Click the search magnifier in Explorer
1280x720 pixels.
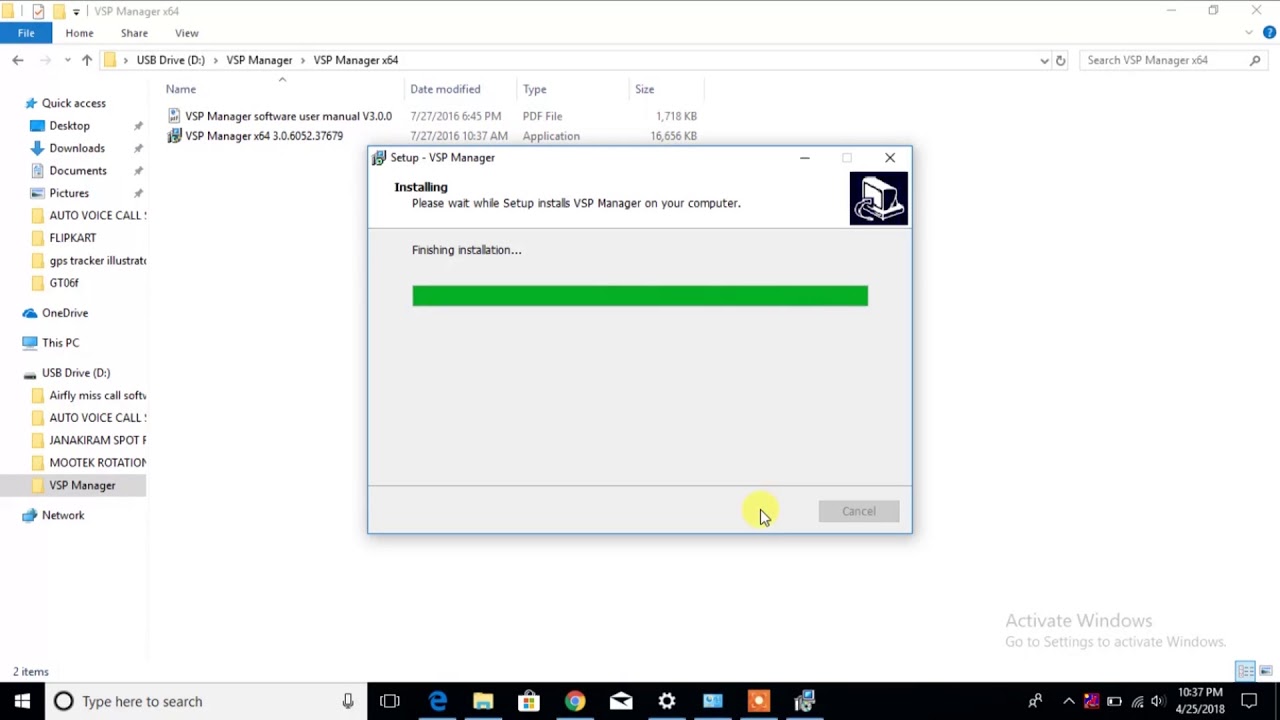coord(1255,60)
